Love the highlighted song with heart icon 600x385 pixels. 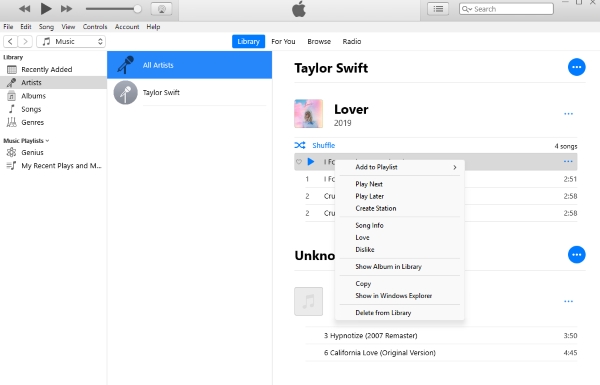coord(299,162)
